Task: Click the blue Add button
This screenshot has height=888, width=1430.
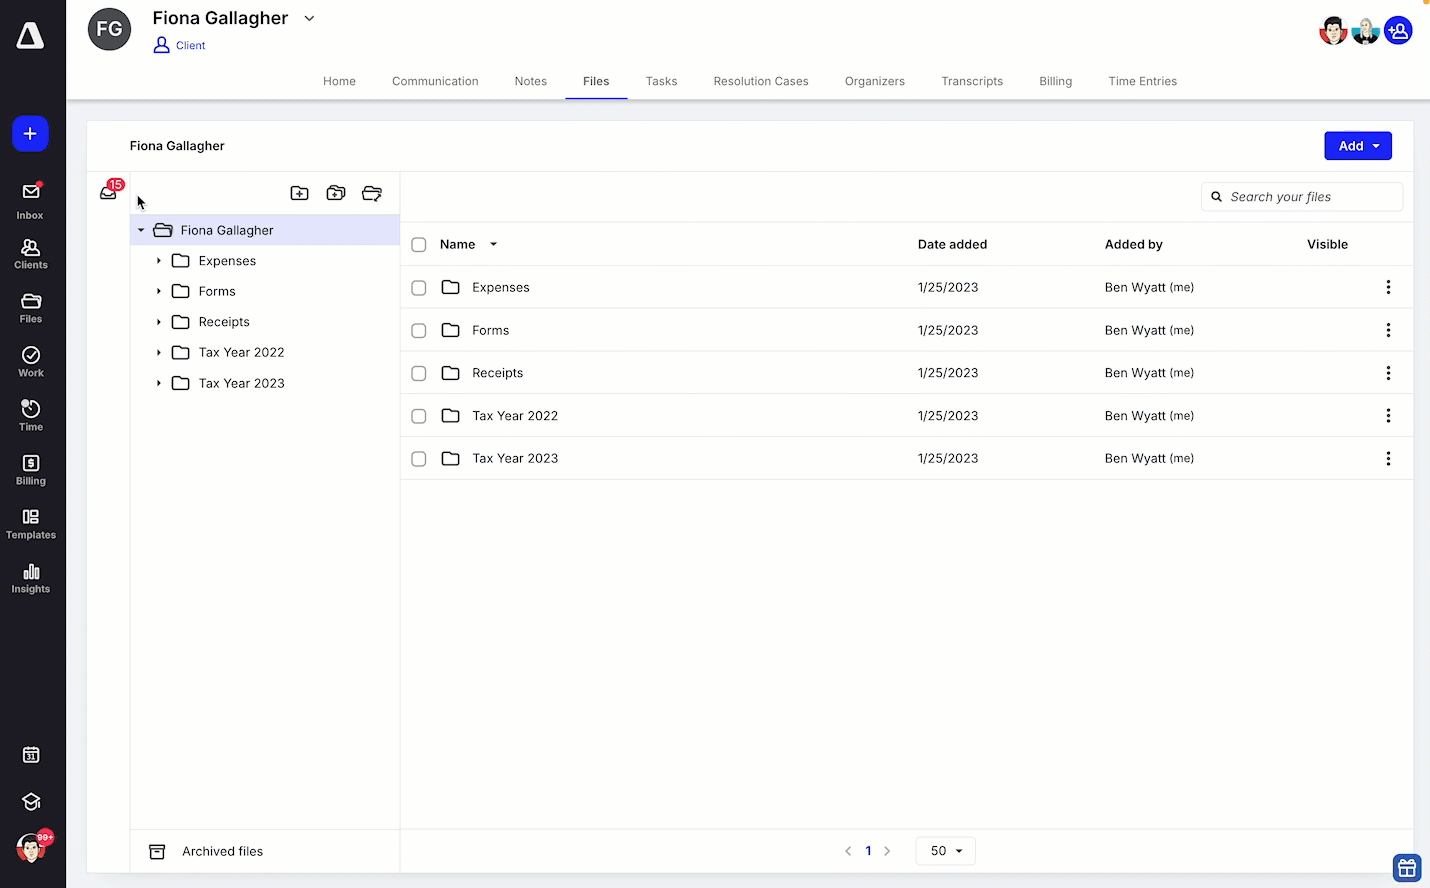Action: click(1358, 146)
